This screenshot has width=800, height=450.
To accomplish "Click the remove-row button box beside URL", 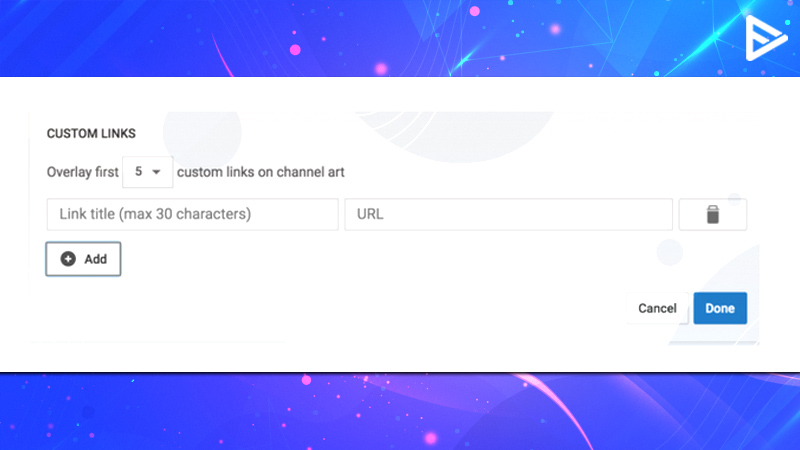I will point(713,214).
